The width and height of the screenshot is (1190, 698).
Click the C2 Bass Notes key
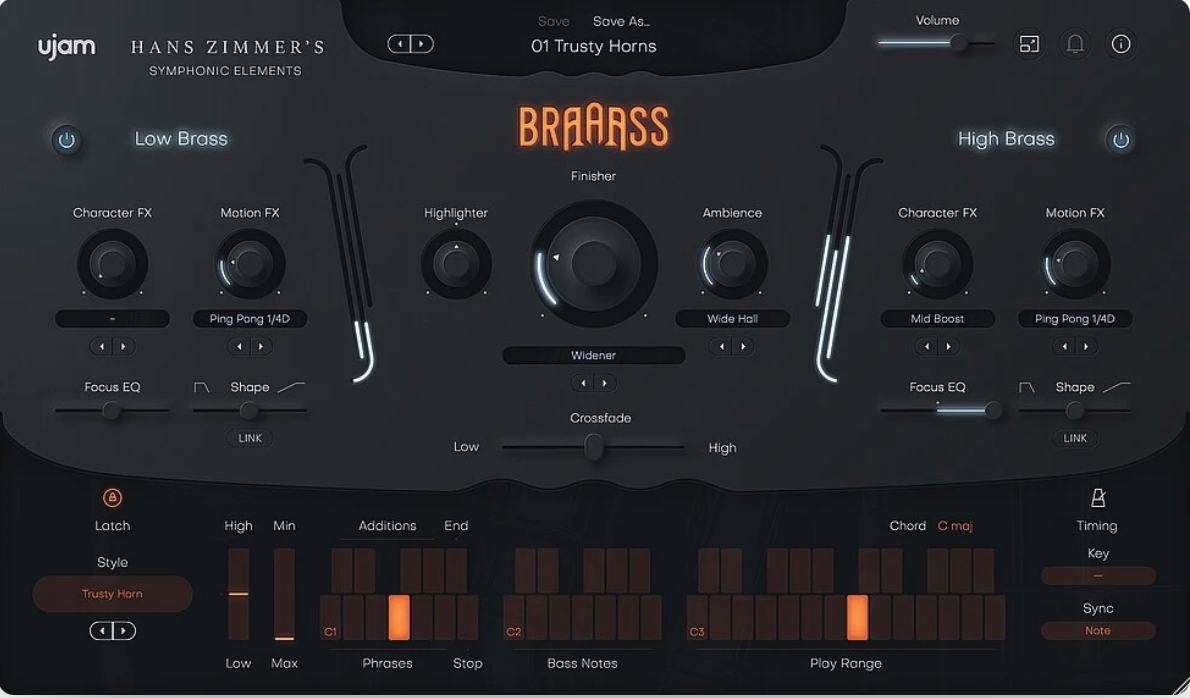click(514, 618)
